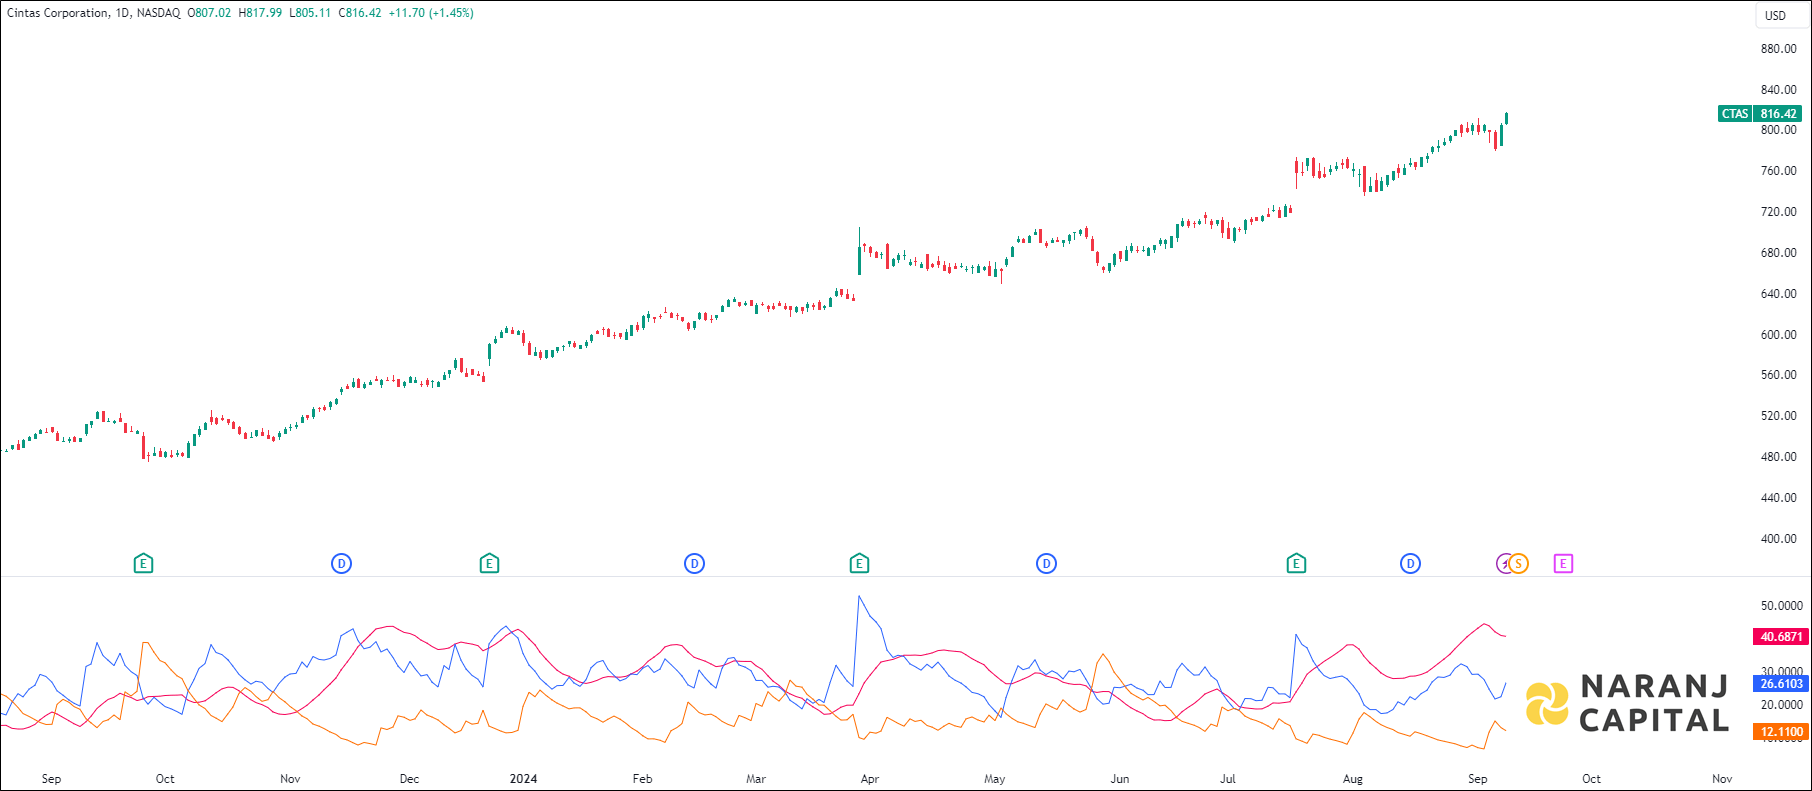Click the earnings E marker in late December
This screenshot has width=1812, height=791.
pyautogui.click(x=489, y=564)
